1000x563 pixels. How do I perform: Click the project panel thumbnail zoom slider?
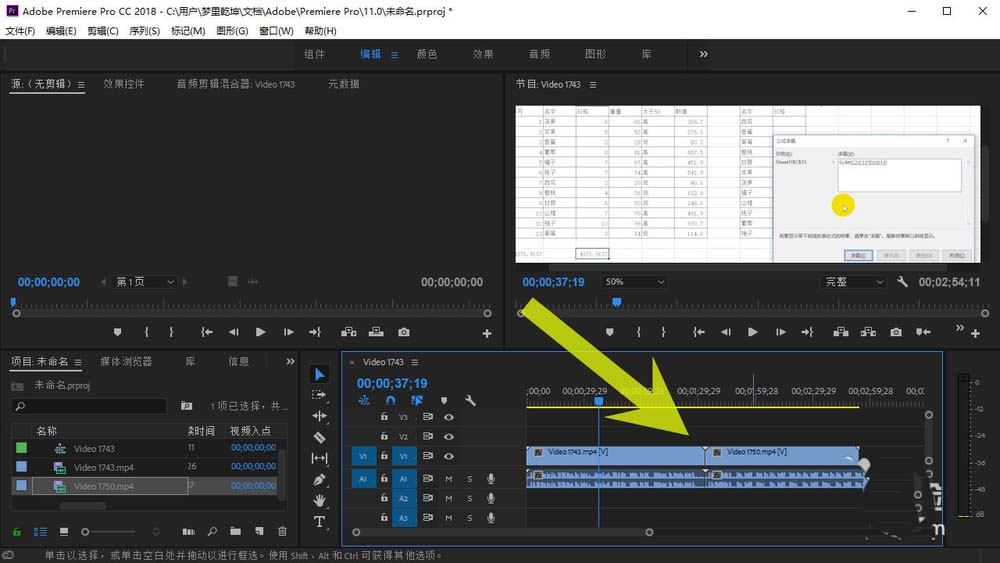coord(86,532)
